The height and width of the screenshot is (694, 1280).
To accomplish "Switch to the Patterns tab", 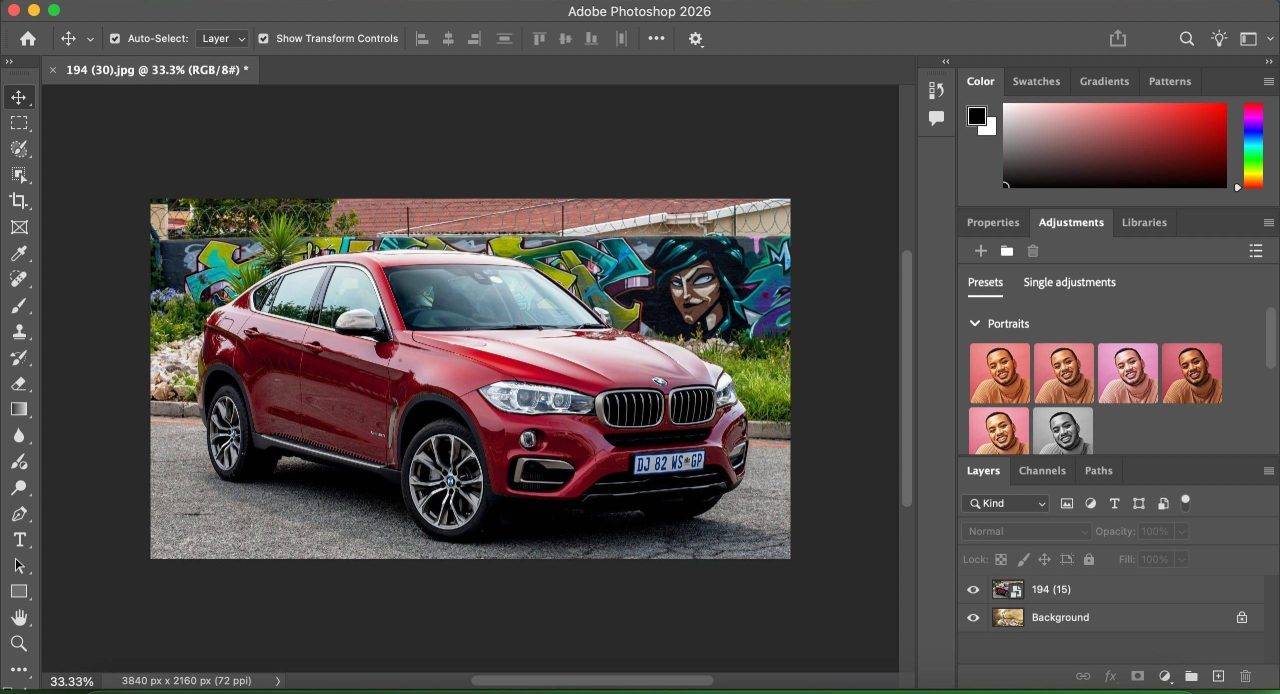I will (x=1170, y=81).
